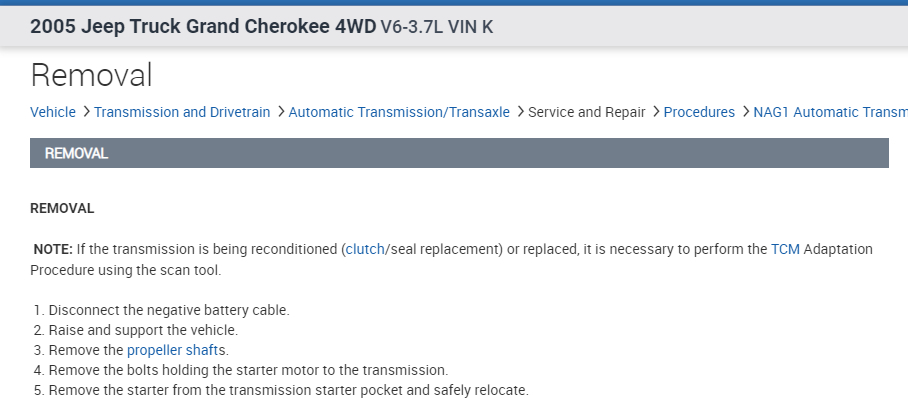Open the Vehicle breadcrumb link
The image size is (908, 413).
coord(53,112)
